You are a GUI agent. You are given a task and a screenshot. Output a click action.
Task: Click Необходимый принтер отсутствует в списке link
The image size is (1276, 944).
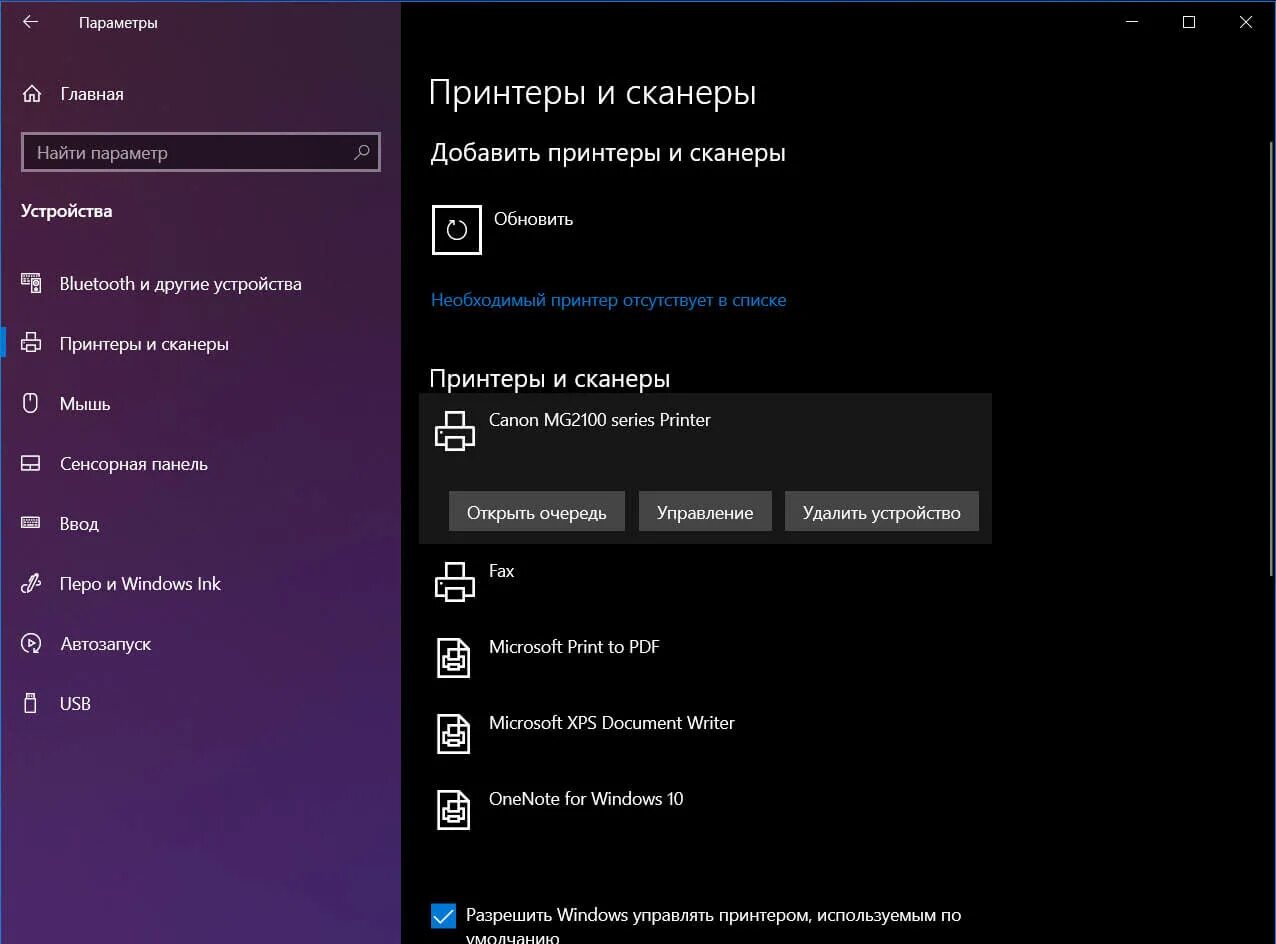[x=608, y=300]
